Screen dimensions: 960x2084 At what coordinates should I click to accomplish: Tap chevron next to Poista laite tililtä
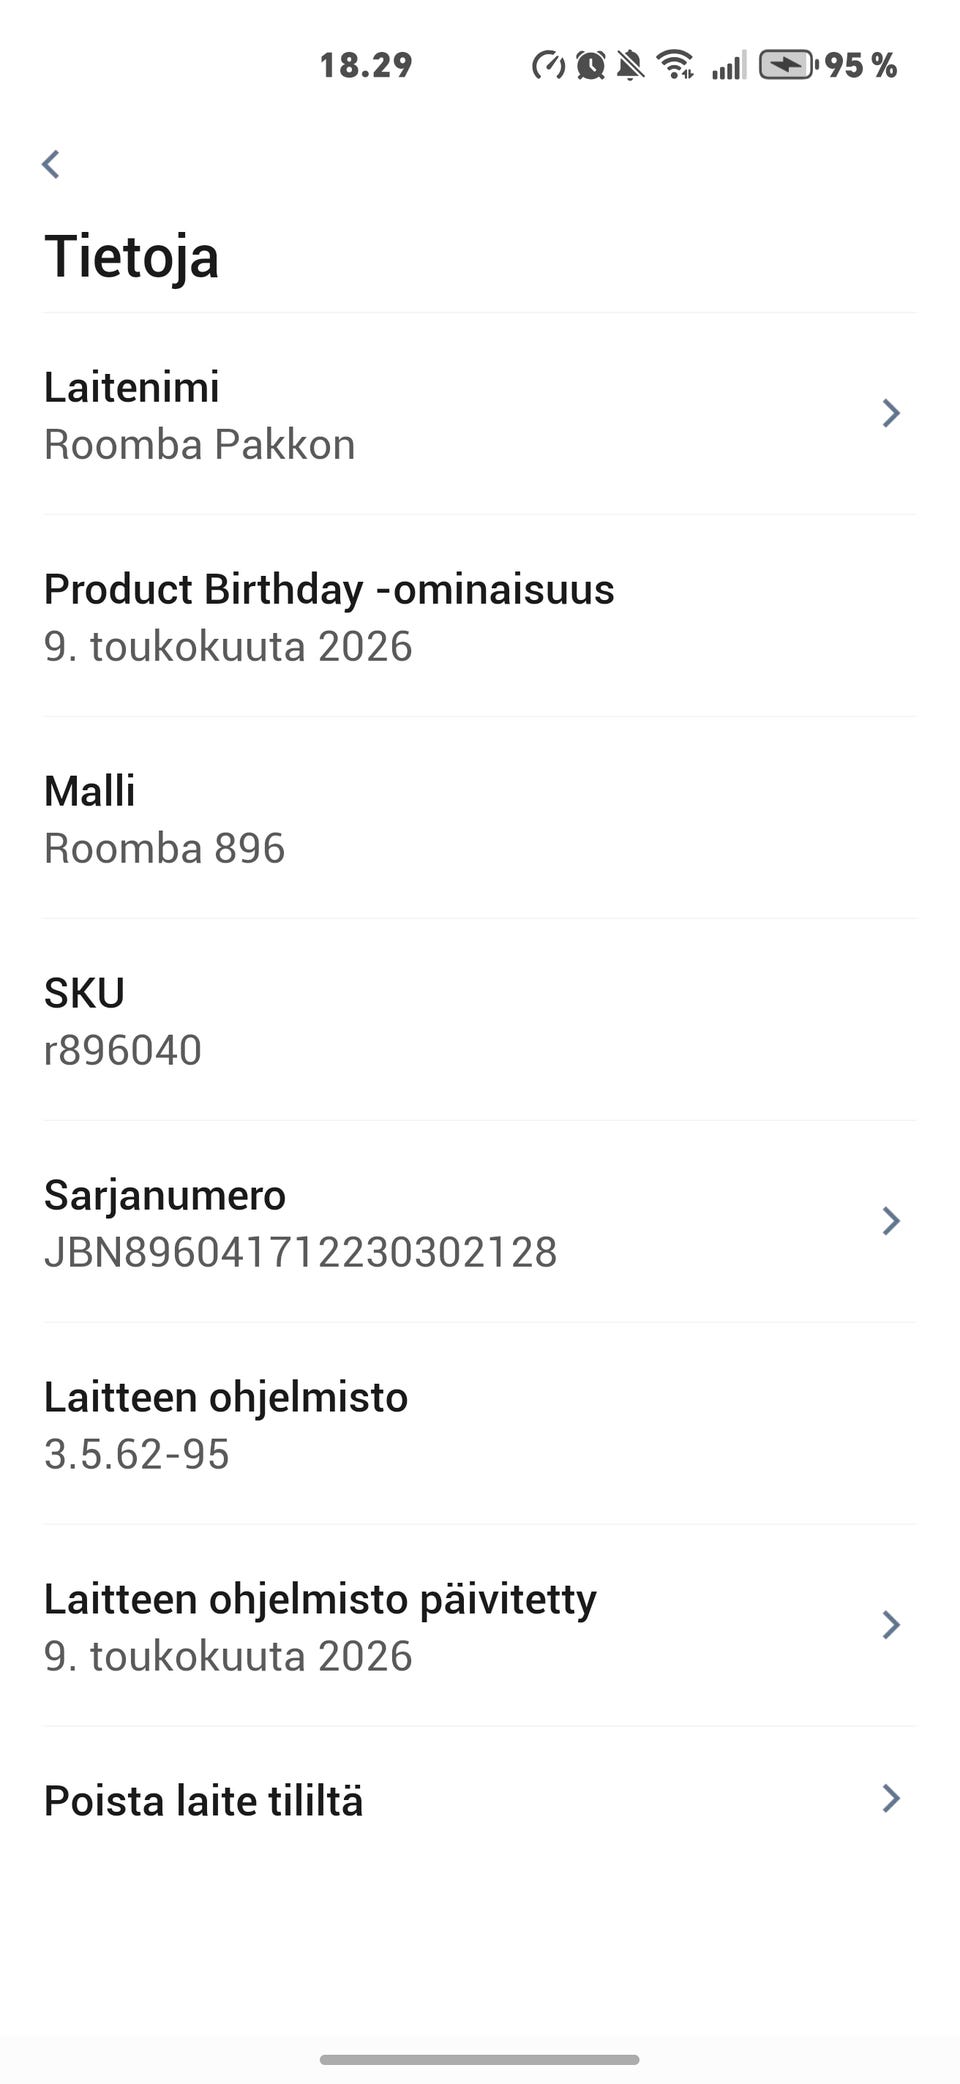click(x=891, y=1799)
